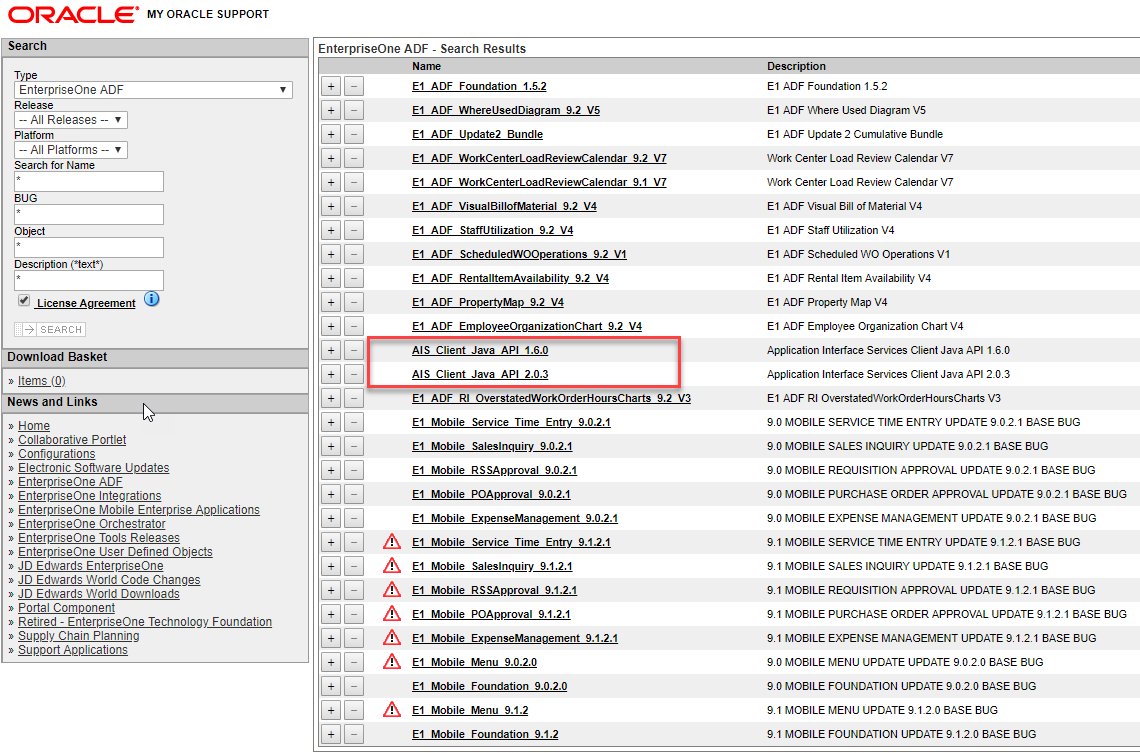
Task: Add E1_ADF_Foundation_1.5.2 to the download basket
Action: (x=330, y=86)
